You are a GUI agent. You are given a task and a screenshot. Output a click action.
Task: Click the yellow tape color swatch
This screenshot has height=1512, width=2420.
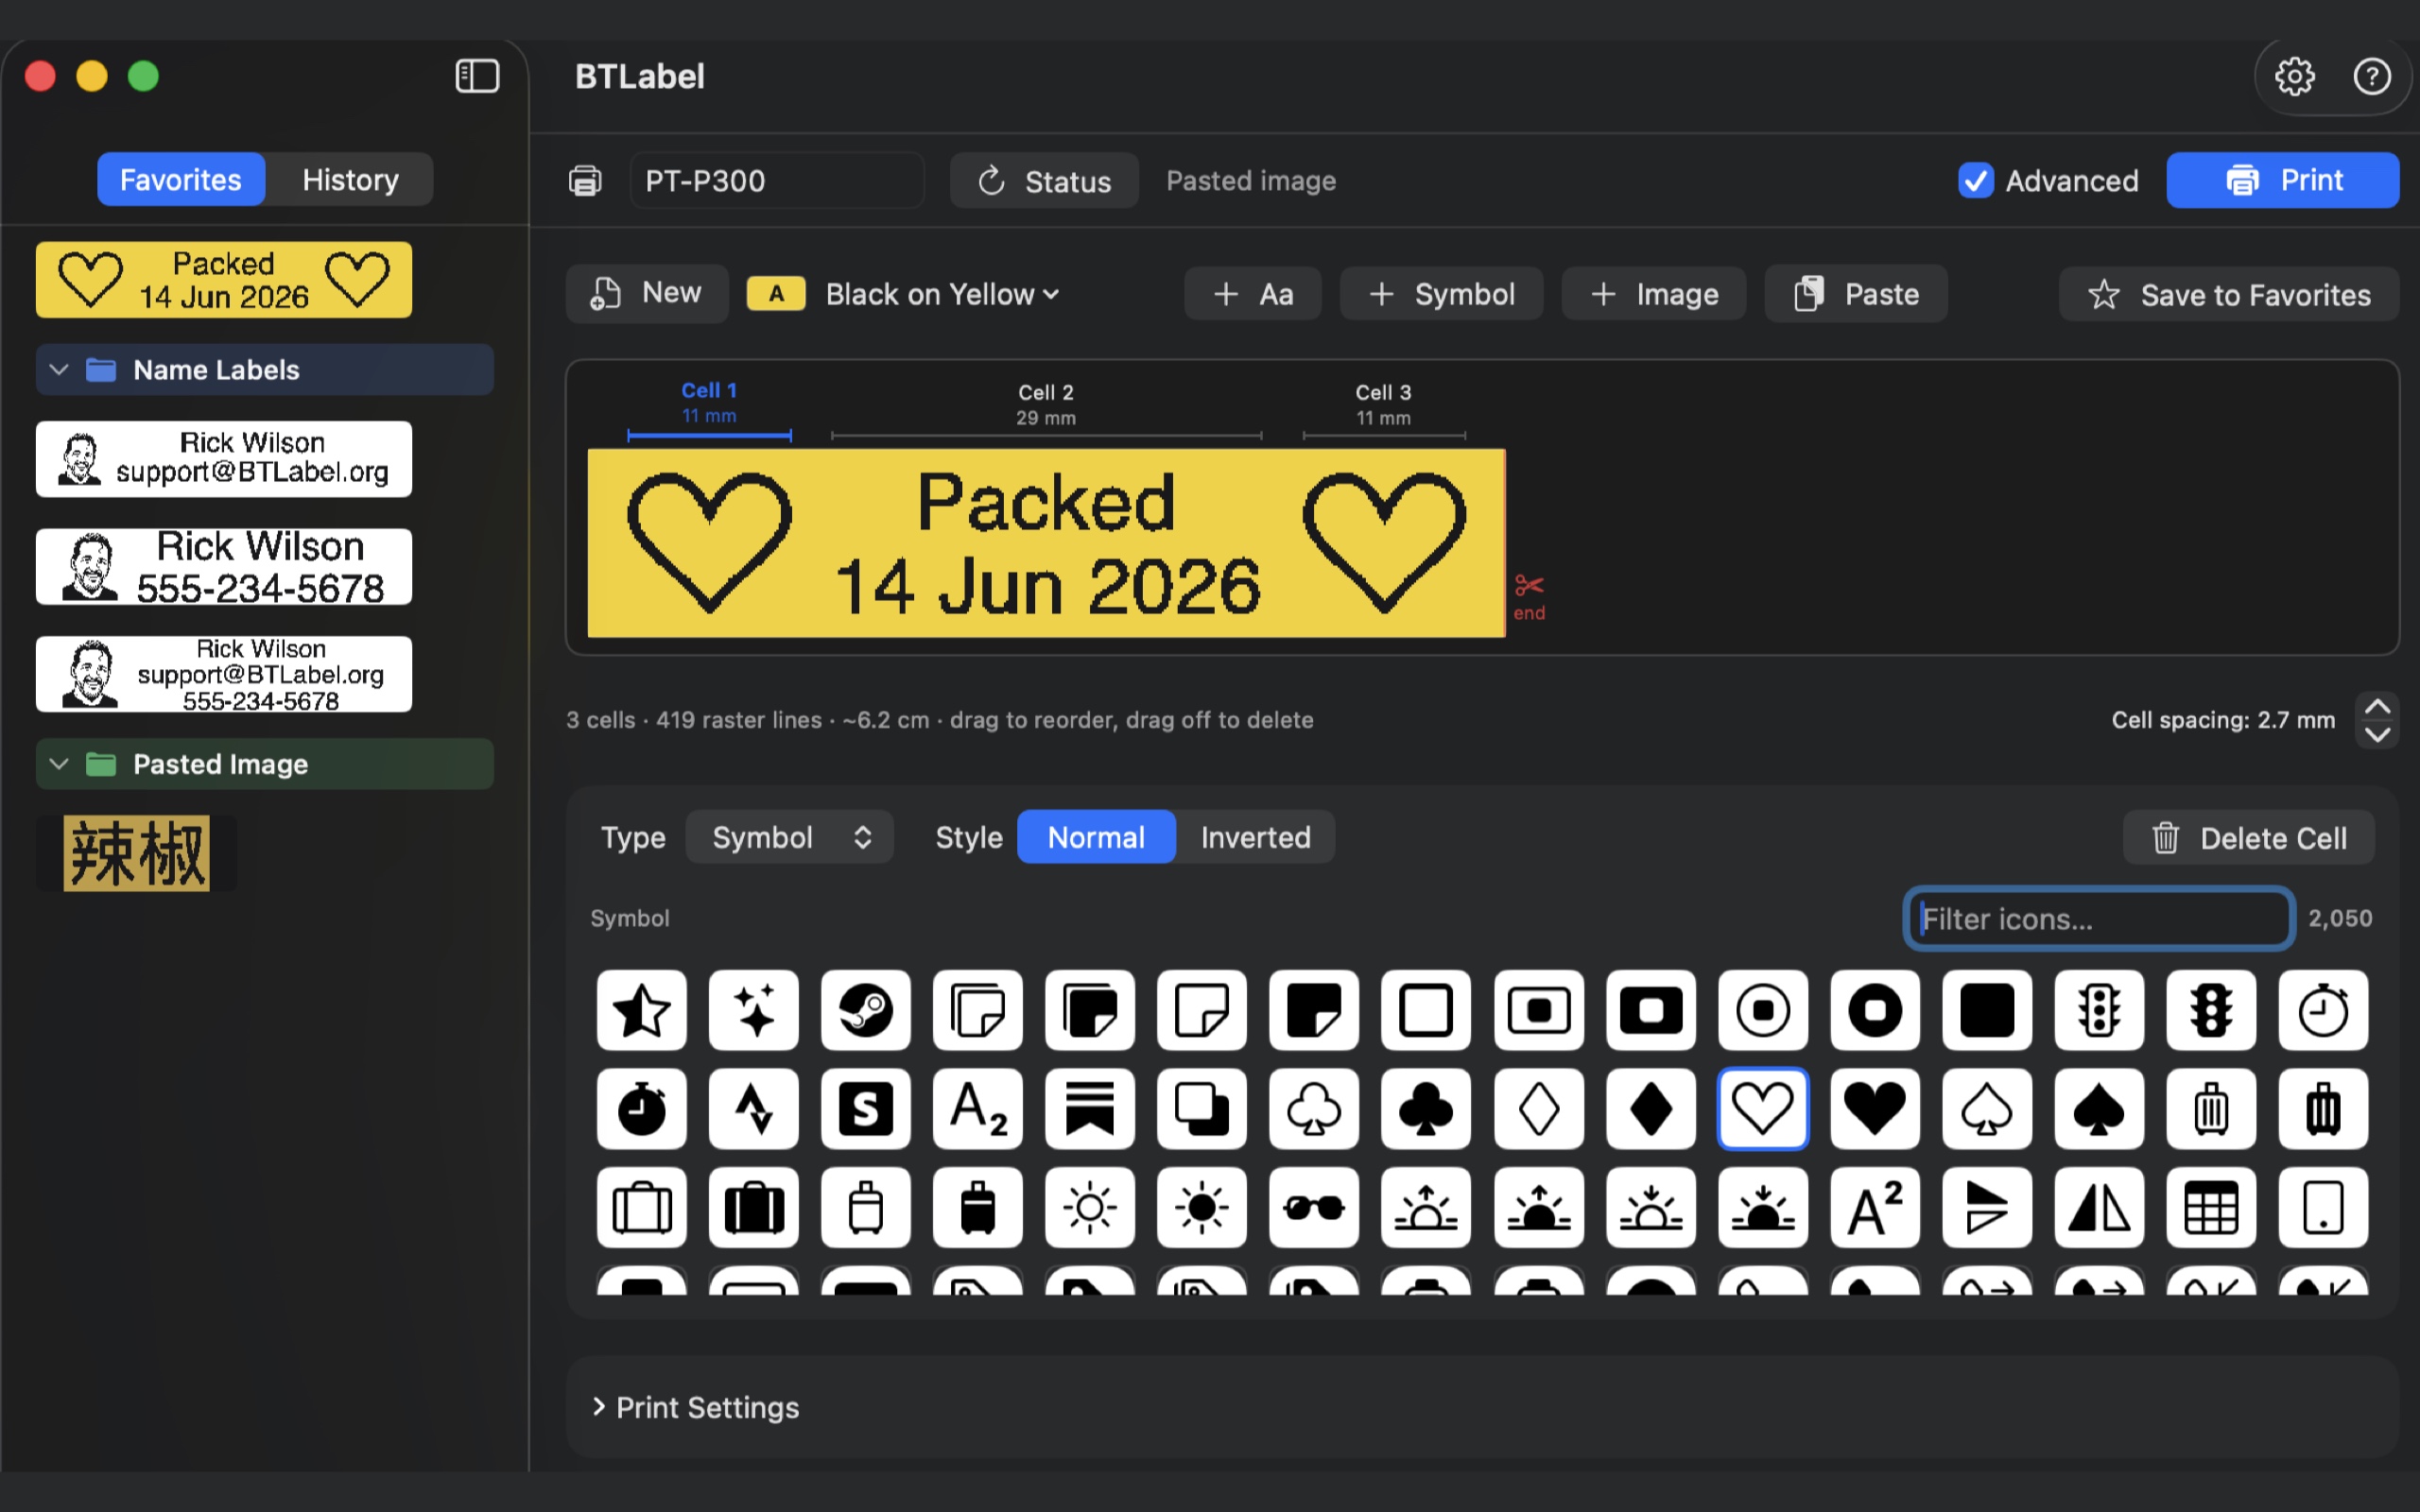(776, 294)
